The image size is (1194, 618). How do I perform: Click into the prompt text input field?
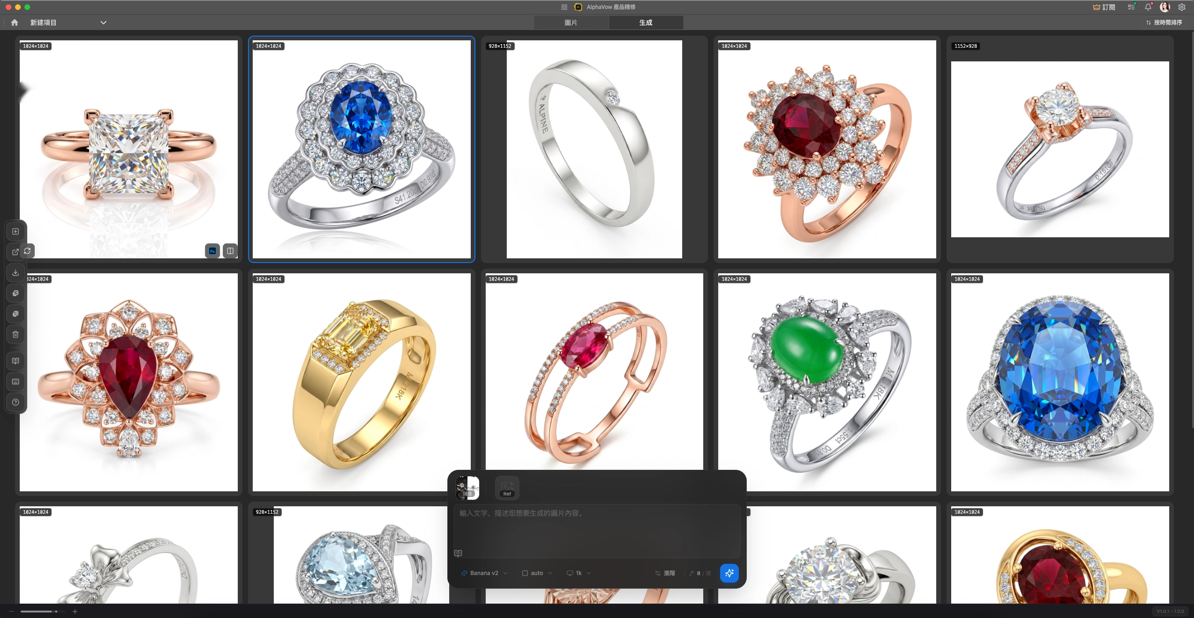(597, 529)
